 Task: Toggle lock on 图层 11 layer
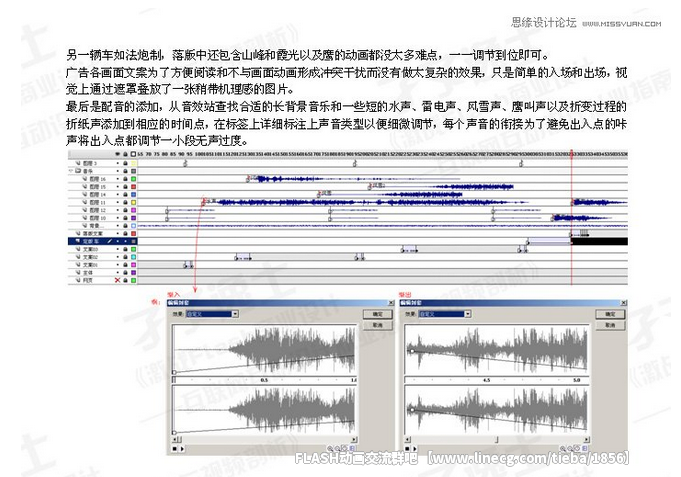tap(125, 202)
